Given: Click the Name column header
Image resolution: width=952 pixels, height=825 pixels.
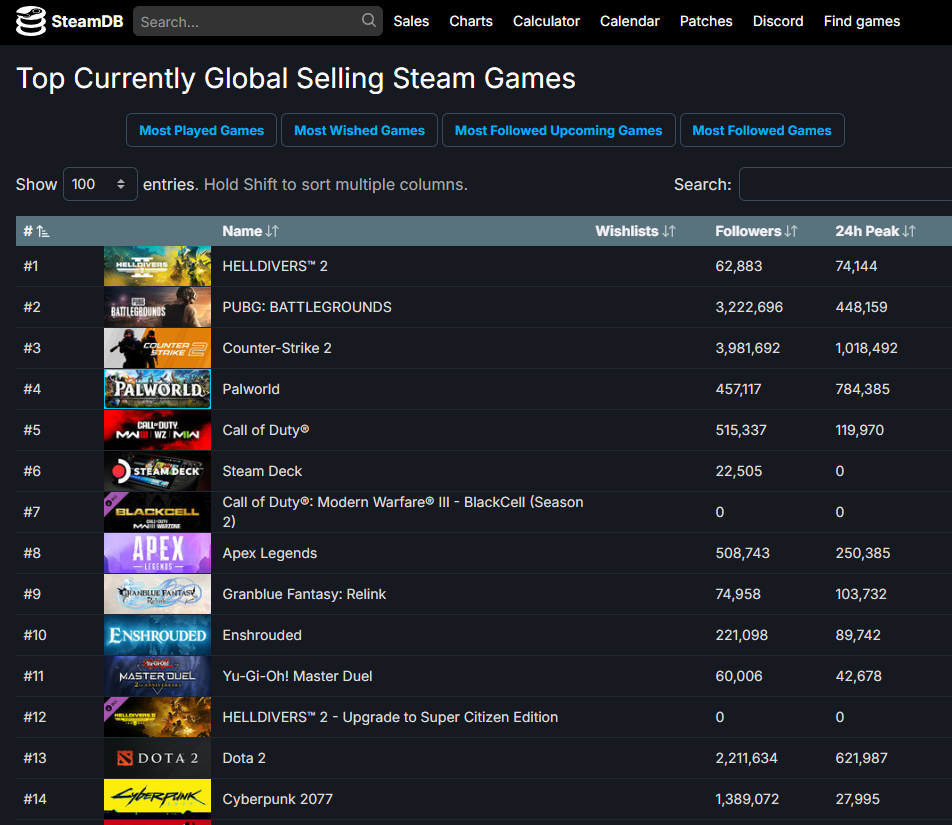Looking at the screenshot, I should 242,231.
